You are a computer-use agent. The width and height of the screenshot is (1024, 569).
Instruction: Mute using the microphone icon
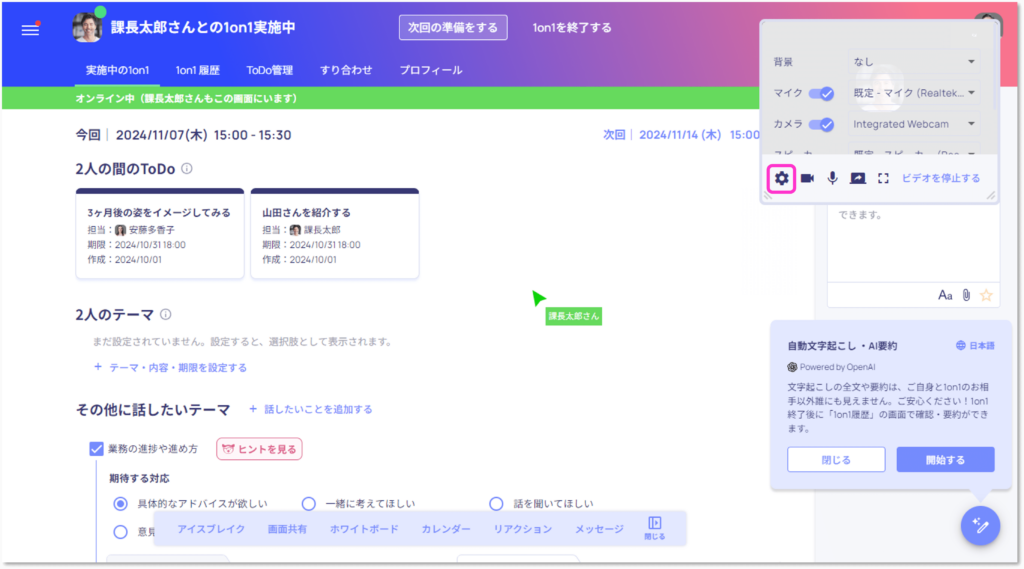(832, 178)
